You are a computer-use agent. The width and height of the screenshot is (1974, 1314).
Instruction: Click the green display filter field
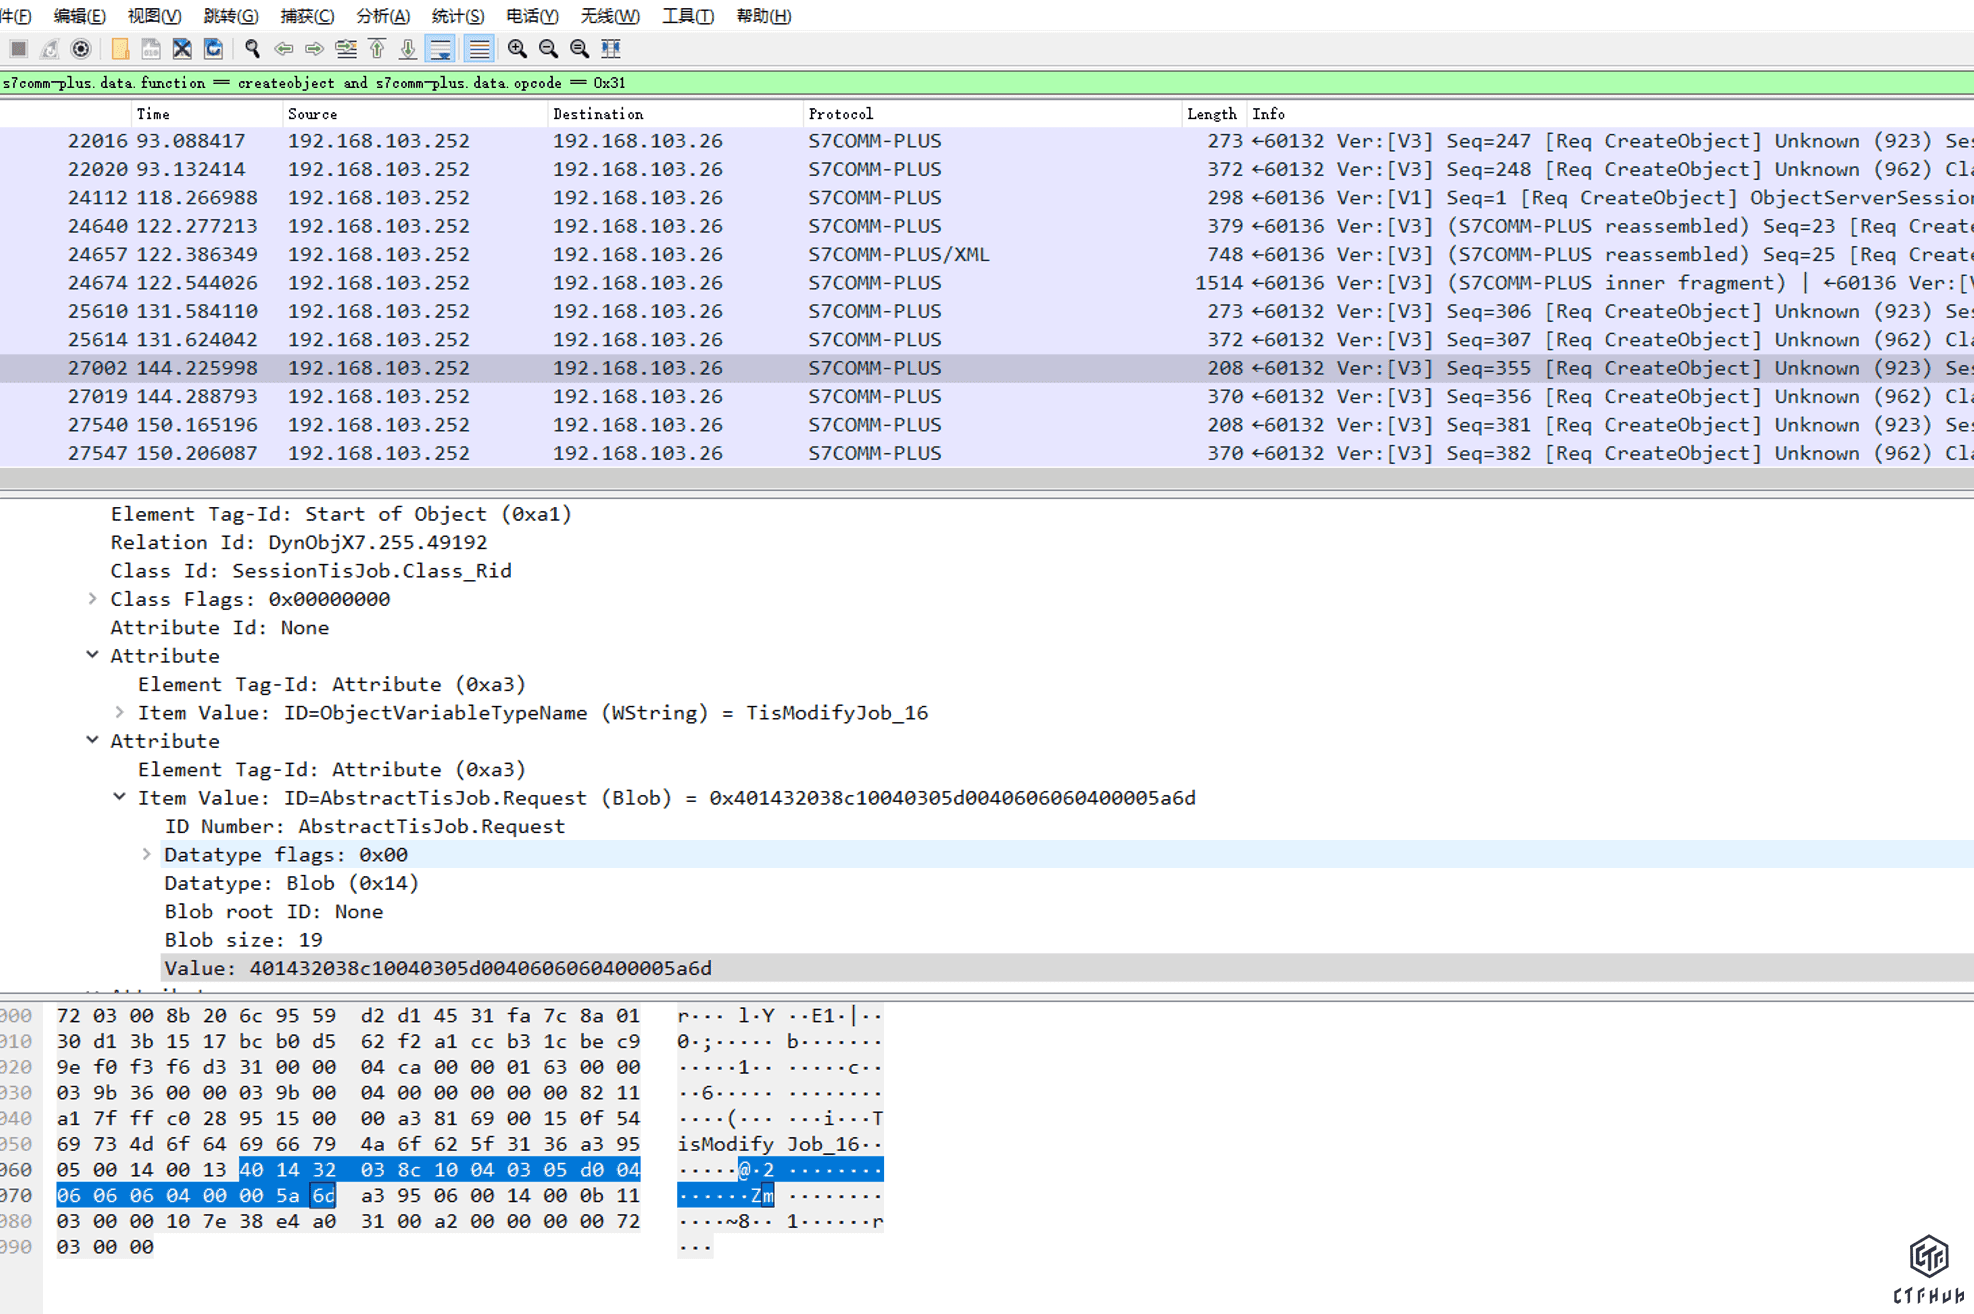(x=900, y=83)
